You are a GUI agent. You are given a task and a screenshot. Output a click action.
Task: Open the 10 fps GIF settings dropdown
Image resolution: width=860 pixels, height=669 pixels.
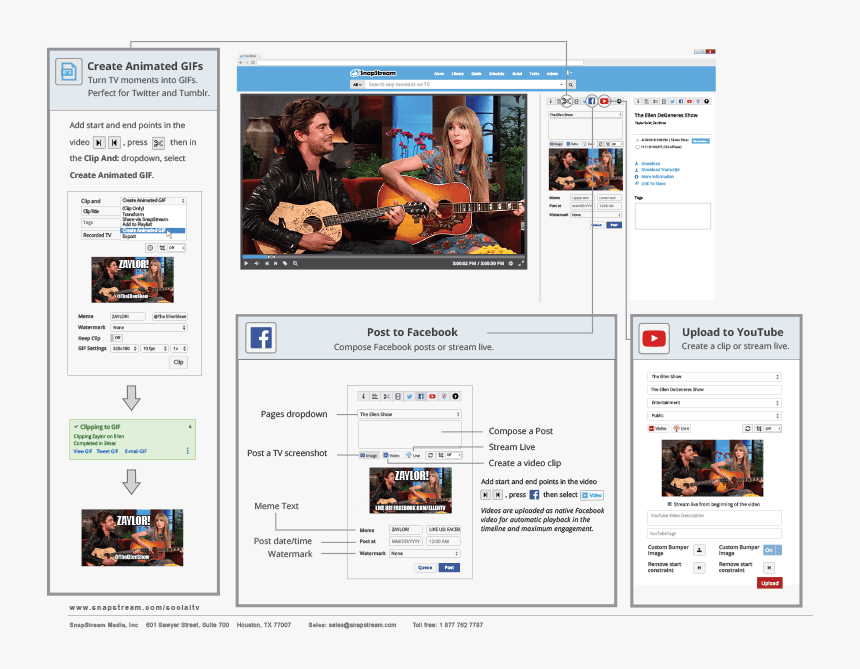click(x=155, y=349)
